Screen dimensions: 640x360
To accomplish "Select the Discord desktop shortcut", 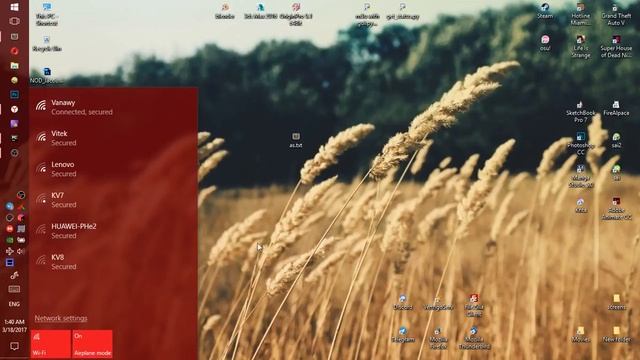I will tap(403, 302).
